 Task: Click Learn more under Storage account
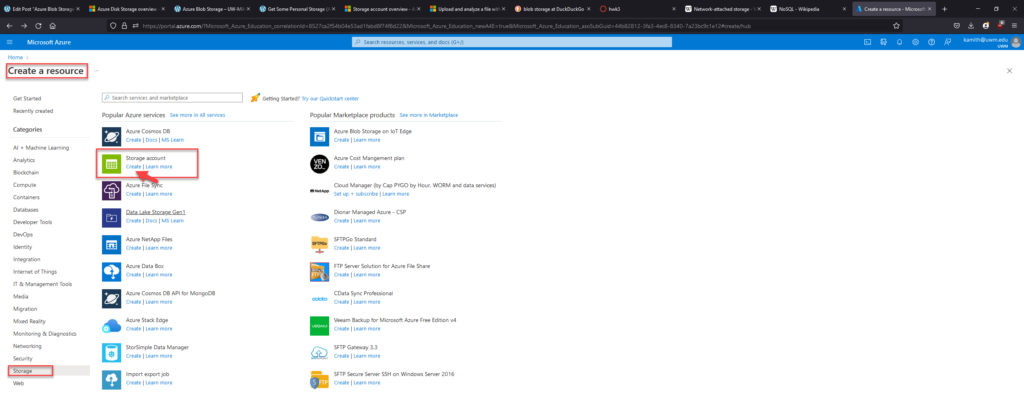pyautogui.click(x=159, y=167)
